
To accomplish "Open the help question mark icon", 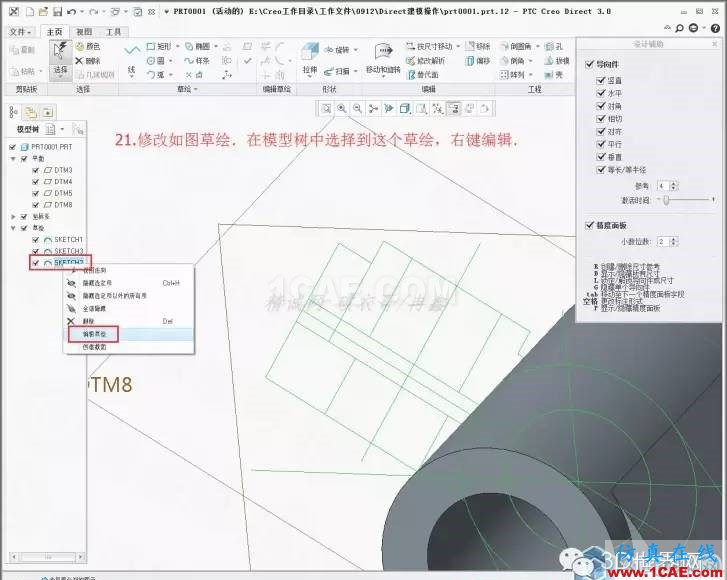I will coord(715,28).
